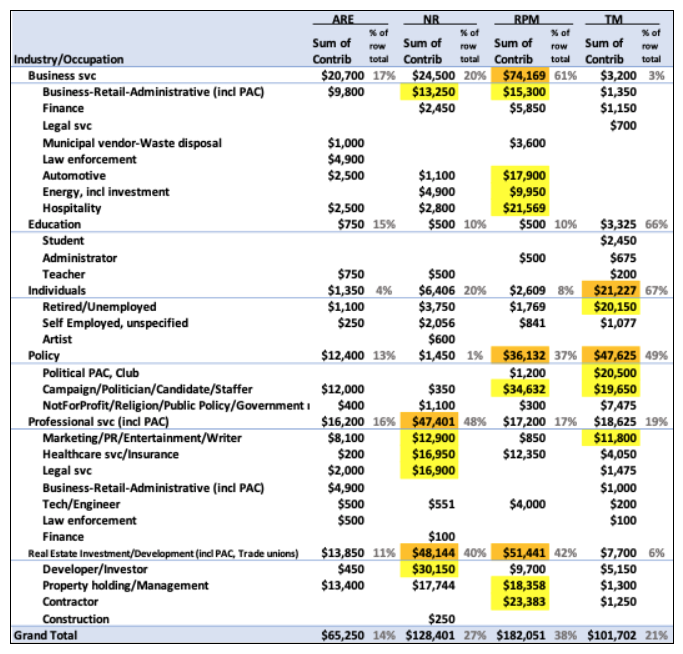Select the Healthcare svc/Insurance row label
Image resolution: width=683 pixels, height=654 pixels.
110,454
